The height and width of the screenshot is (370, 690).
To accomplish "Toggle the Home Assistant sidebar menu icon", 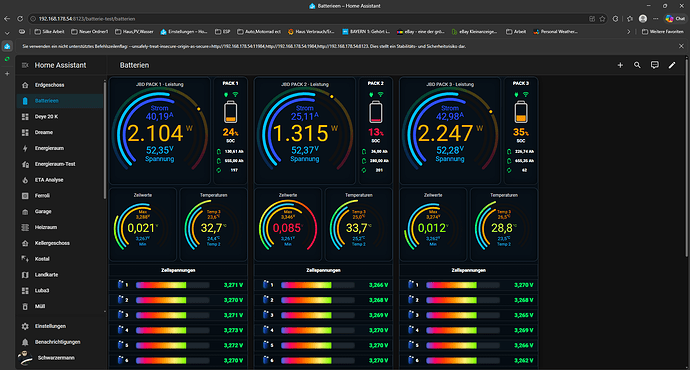I will coord(25,65).
